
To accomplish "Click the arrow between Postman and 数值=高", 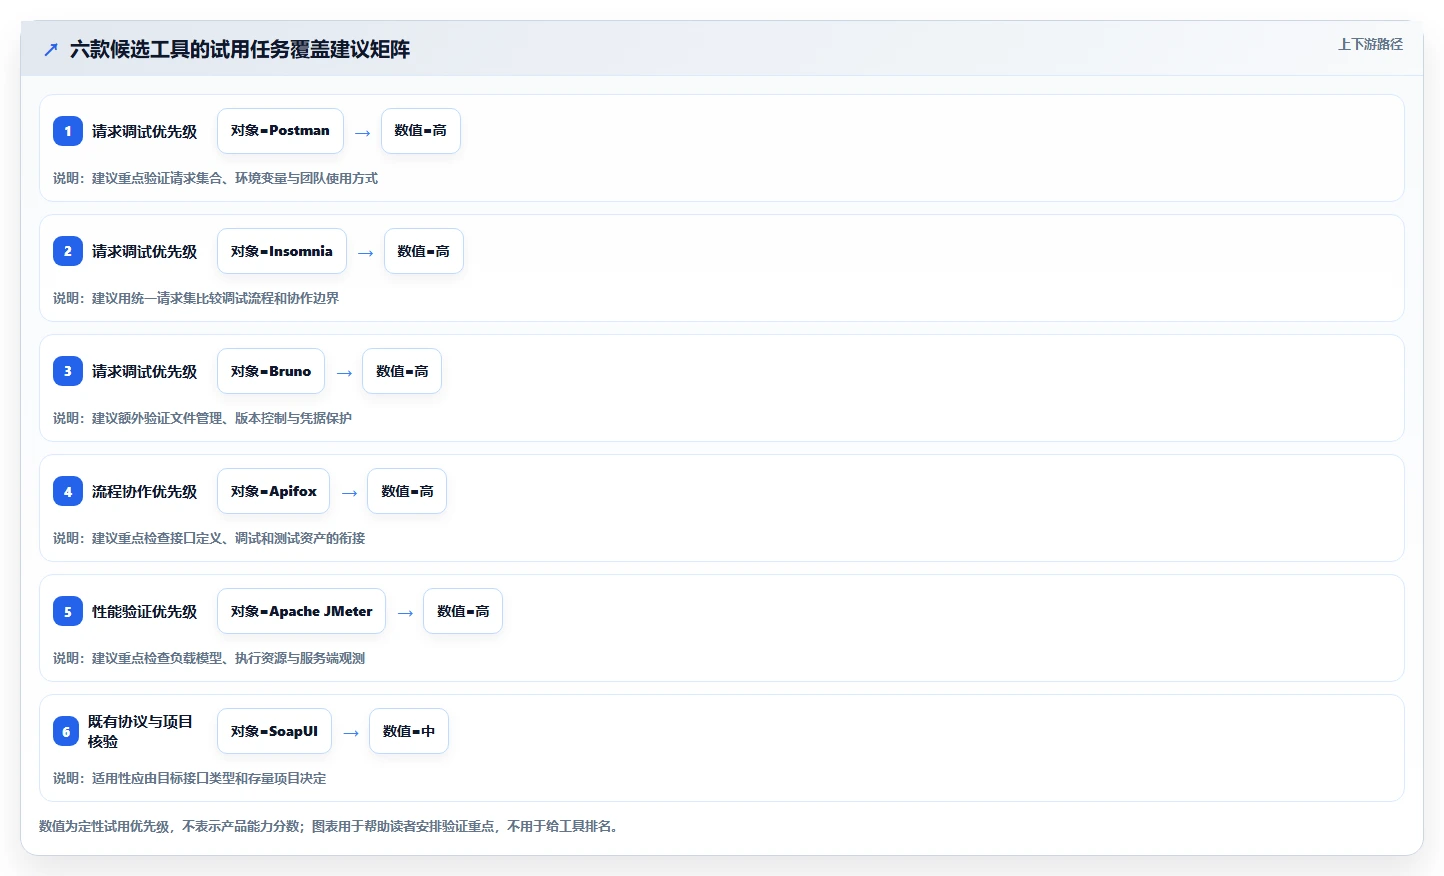I will click(362, 133).
